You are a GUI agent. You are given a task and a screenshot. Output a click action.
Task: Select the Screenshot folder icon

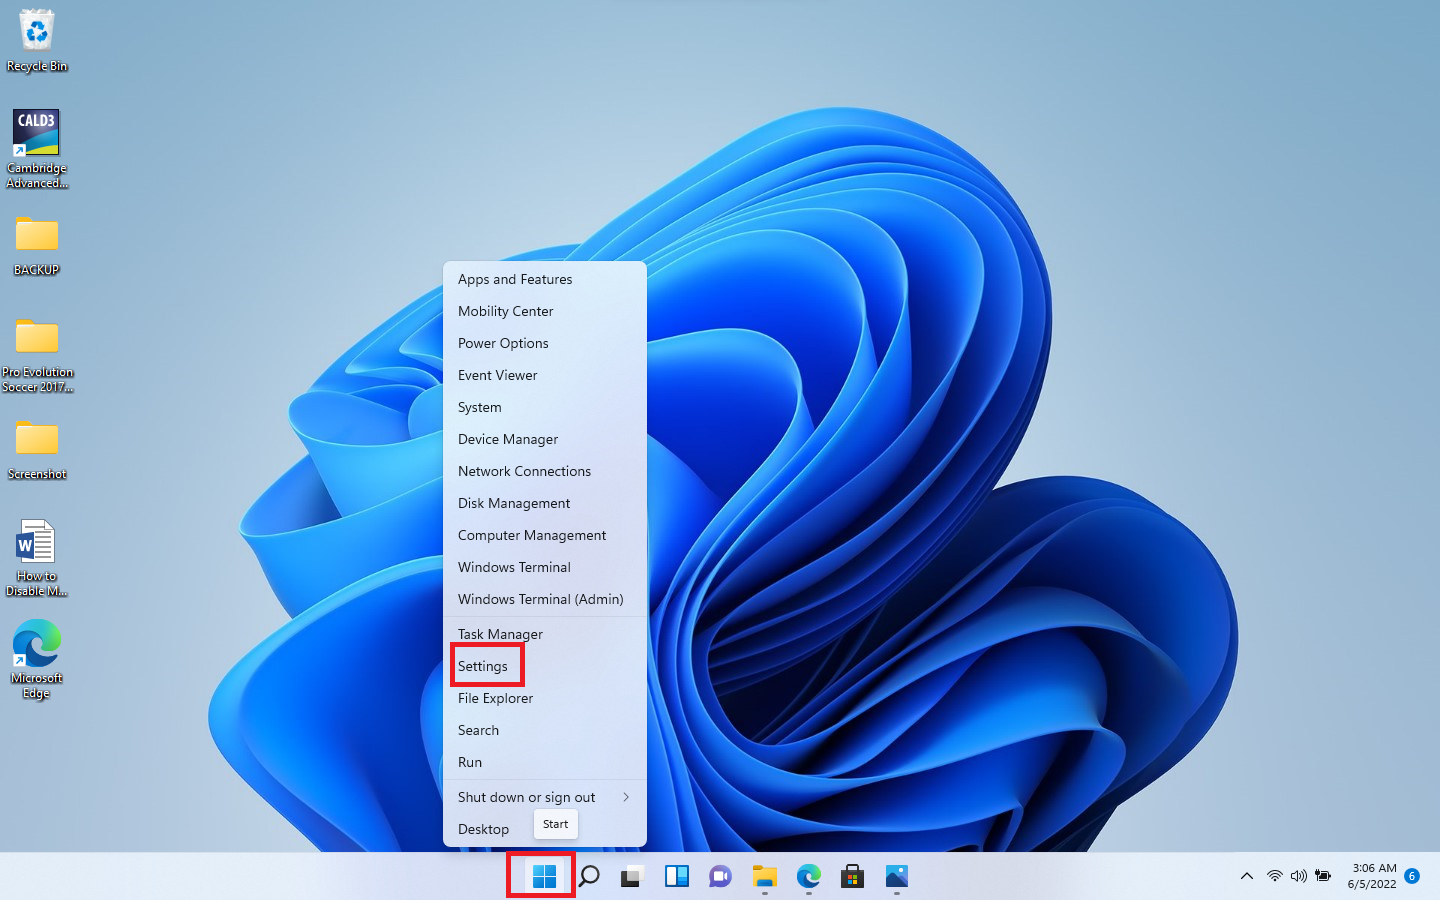pyautogui.click(x=37, y=450)
